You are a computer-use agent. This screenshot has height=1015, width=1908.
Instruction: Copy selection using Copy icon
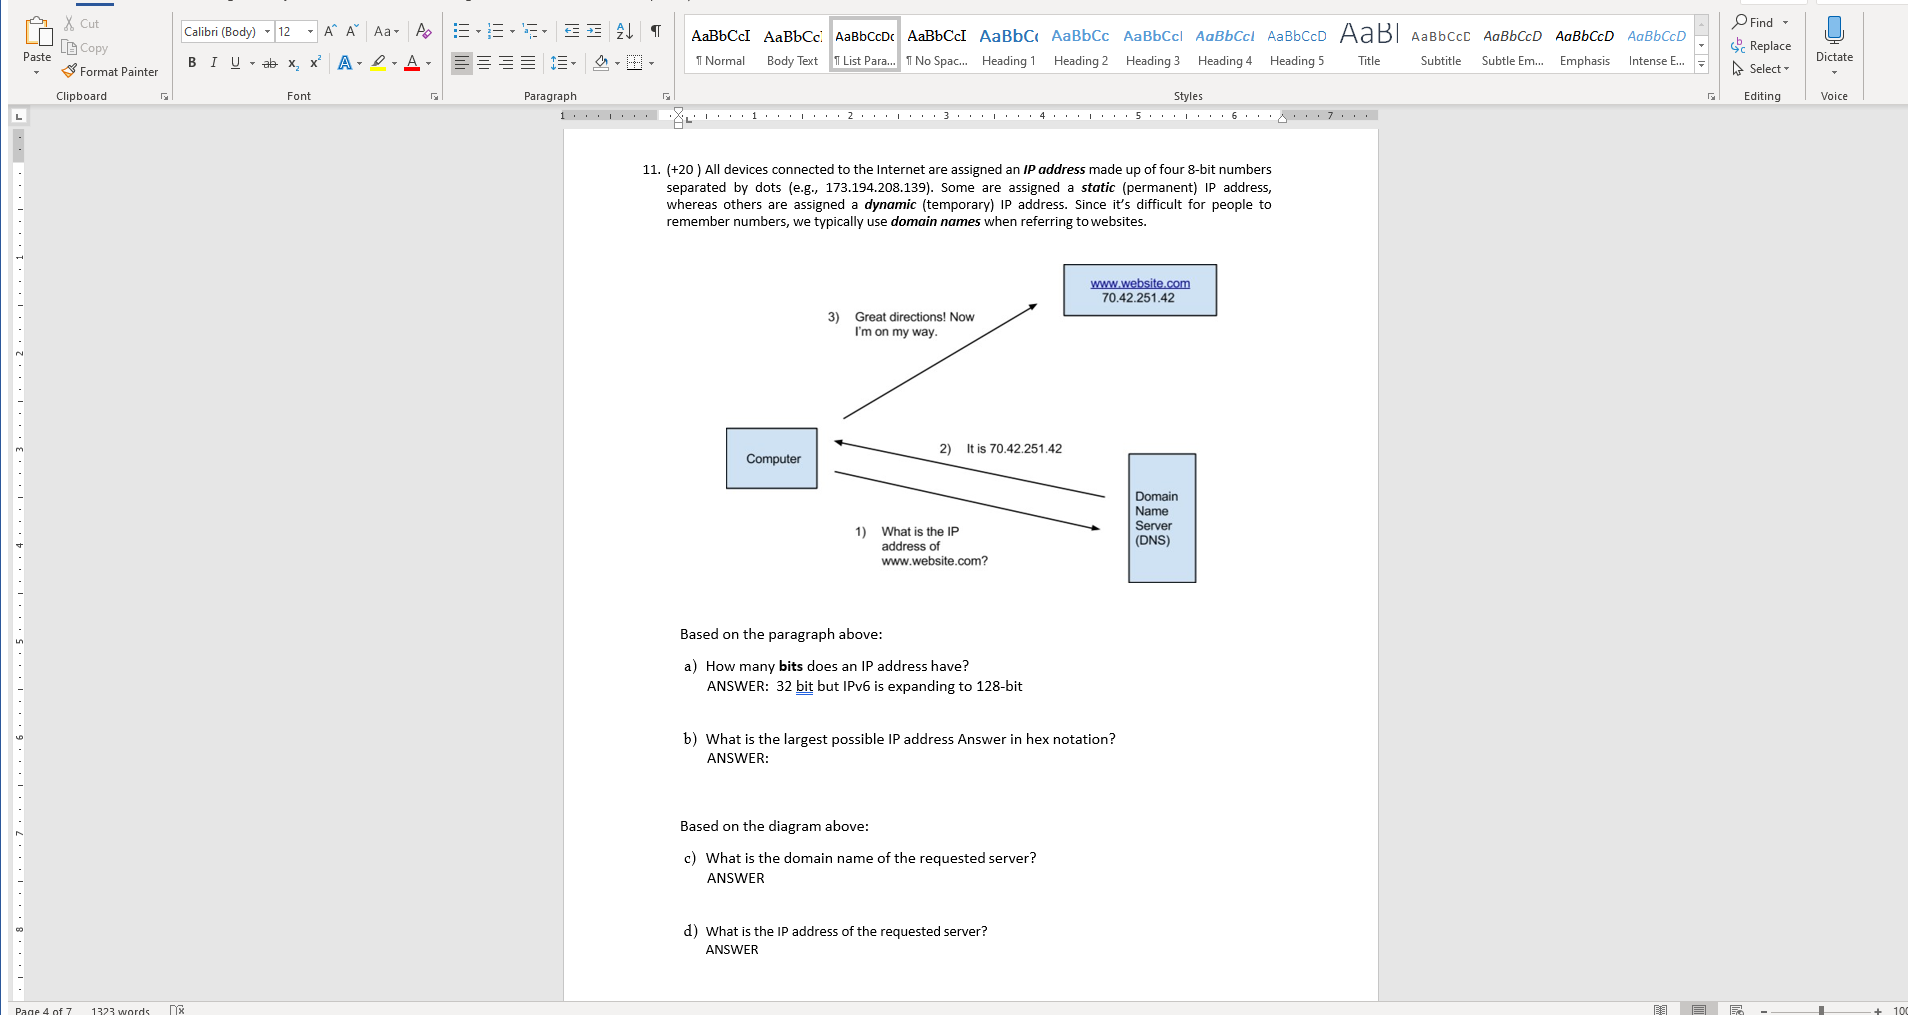(x=85, y=47)
